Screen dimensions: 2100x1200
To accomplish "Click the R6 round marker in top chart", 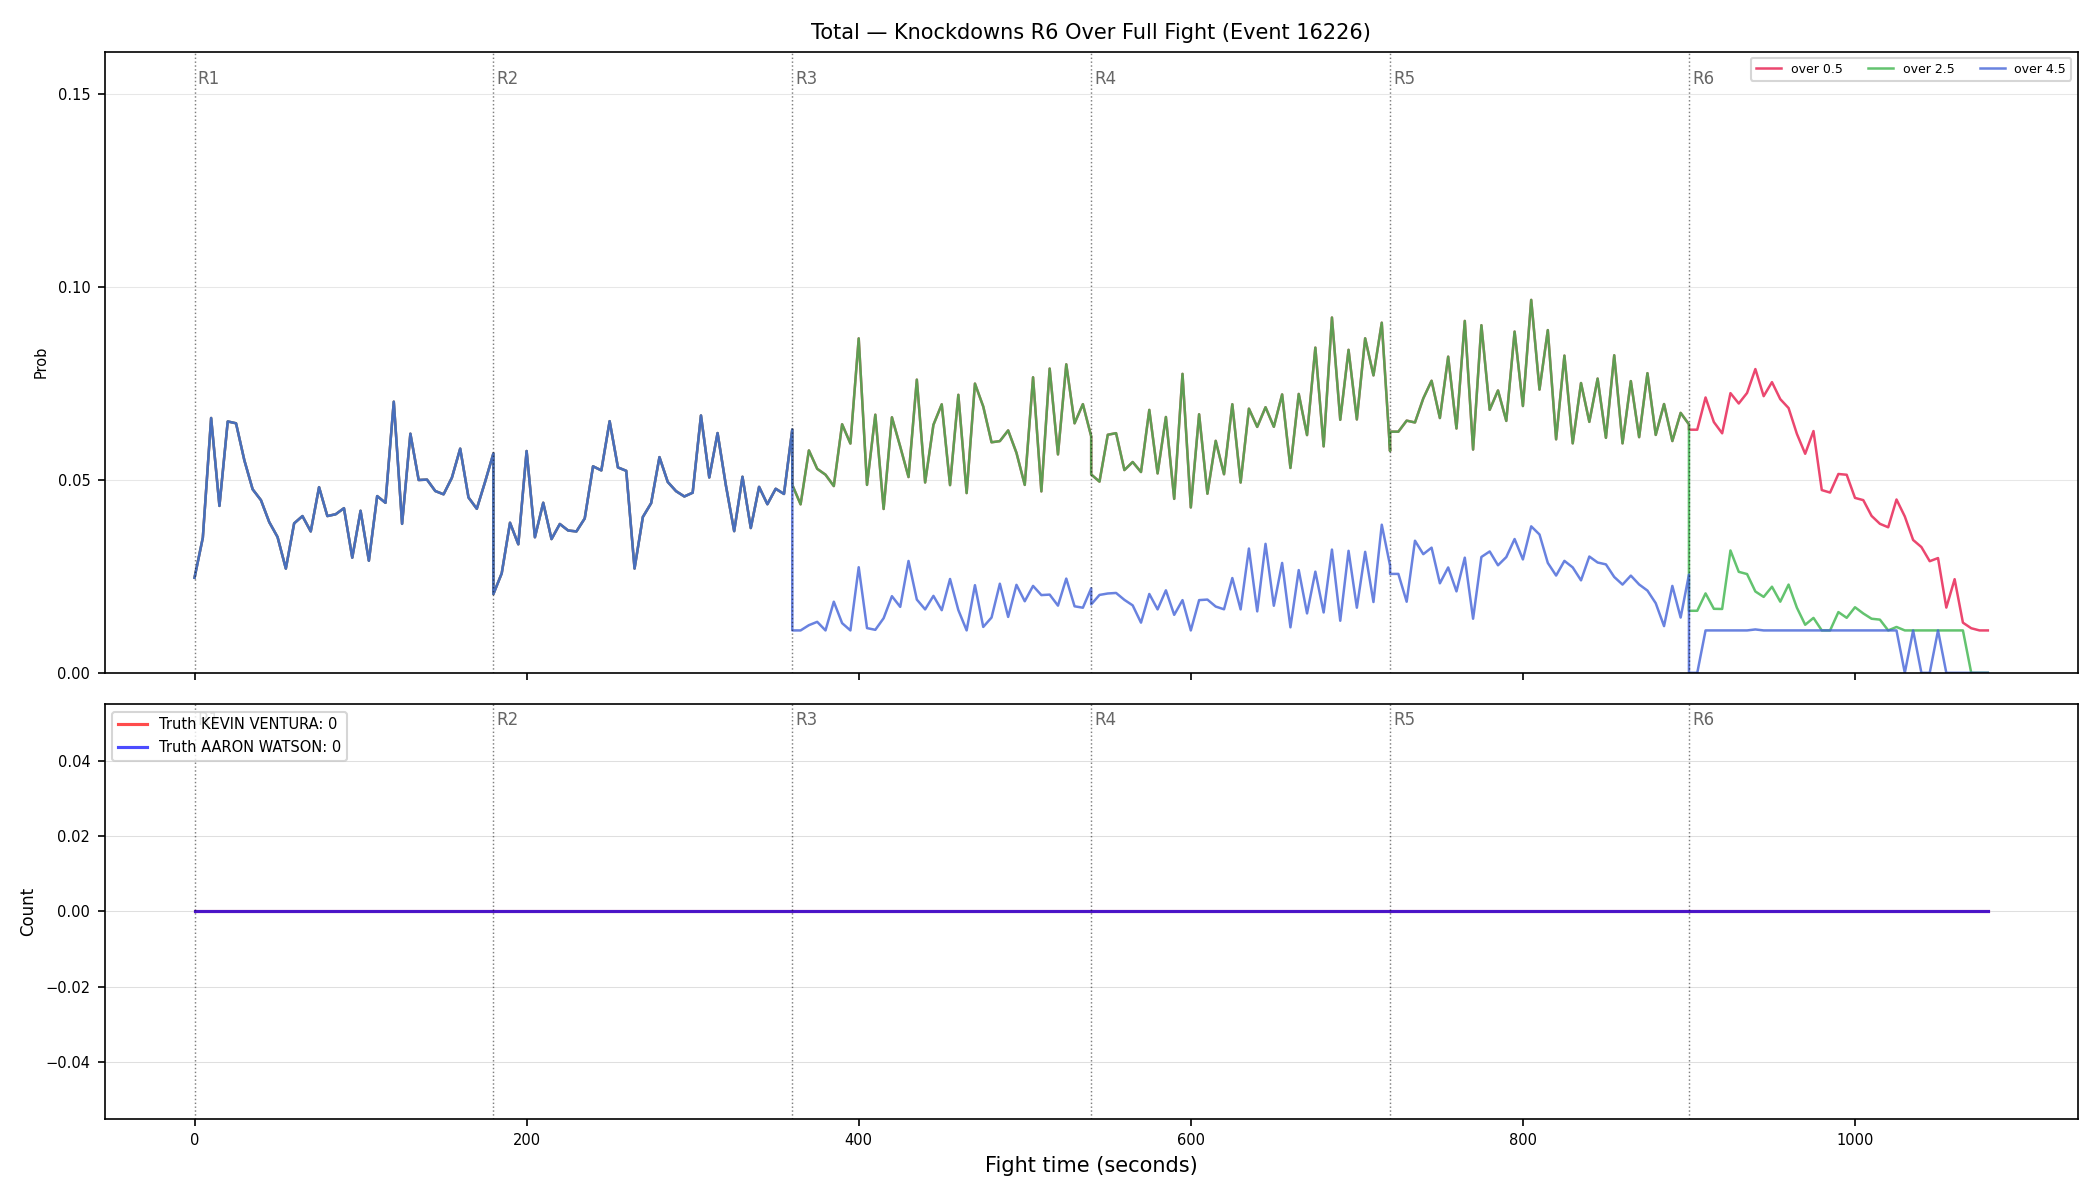I will click(1703, 78).
